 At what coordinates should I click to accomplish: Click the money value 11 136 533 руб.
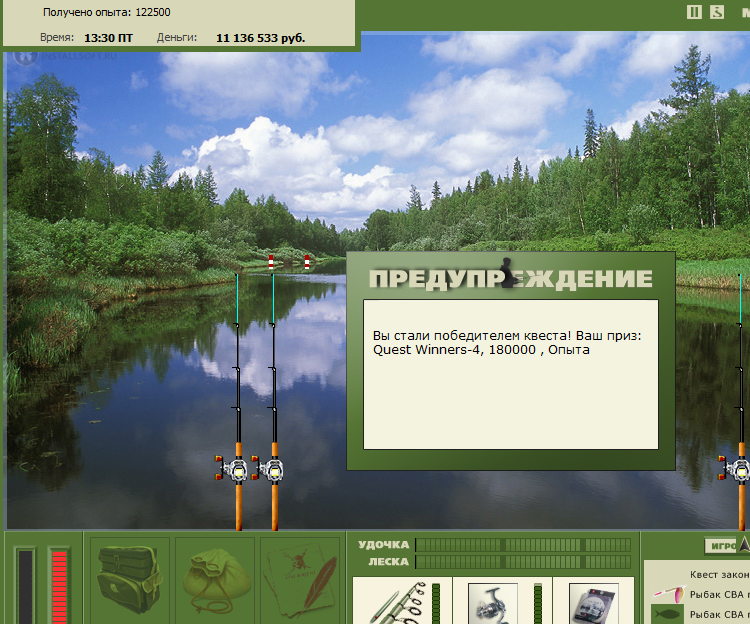(260, 38)
